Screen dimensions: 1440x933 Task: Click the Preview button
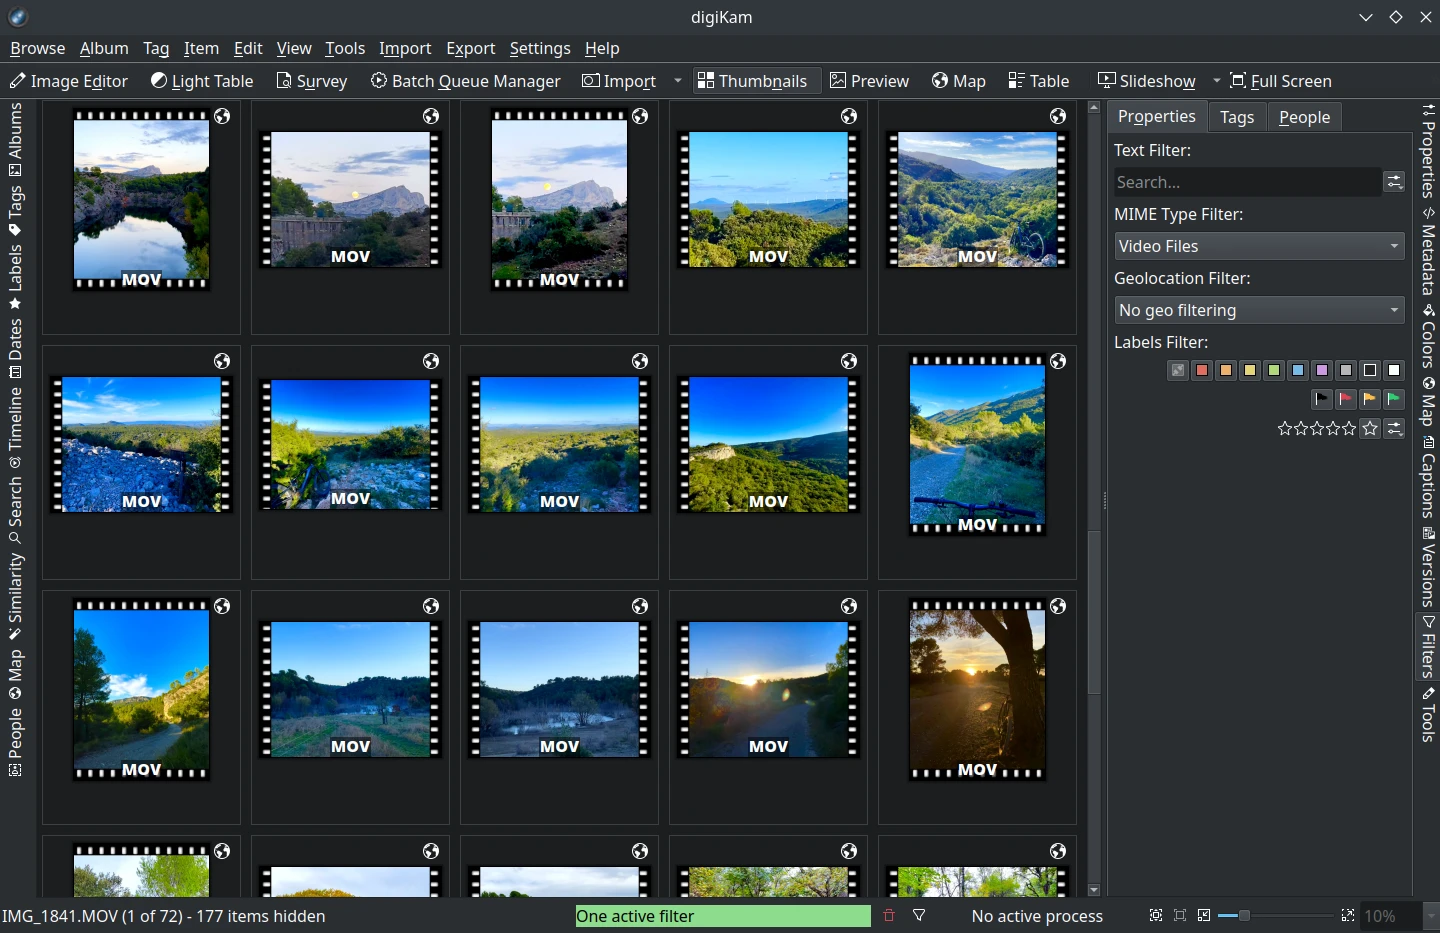(x=868, y=80)
